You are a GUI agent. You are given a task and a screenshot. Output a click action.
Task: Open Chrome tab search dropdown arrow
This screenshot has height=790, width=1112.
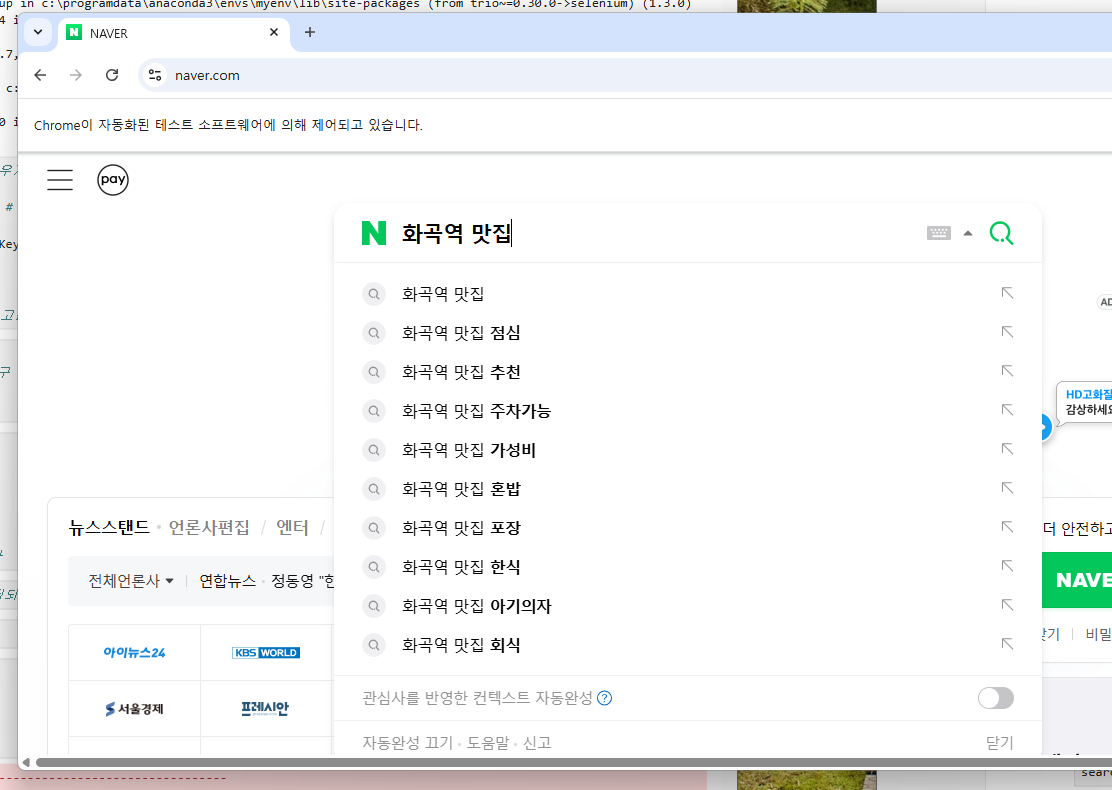[x=38, y=33]
